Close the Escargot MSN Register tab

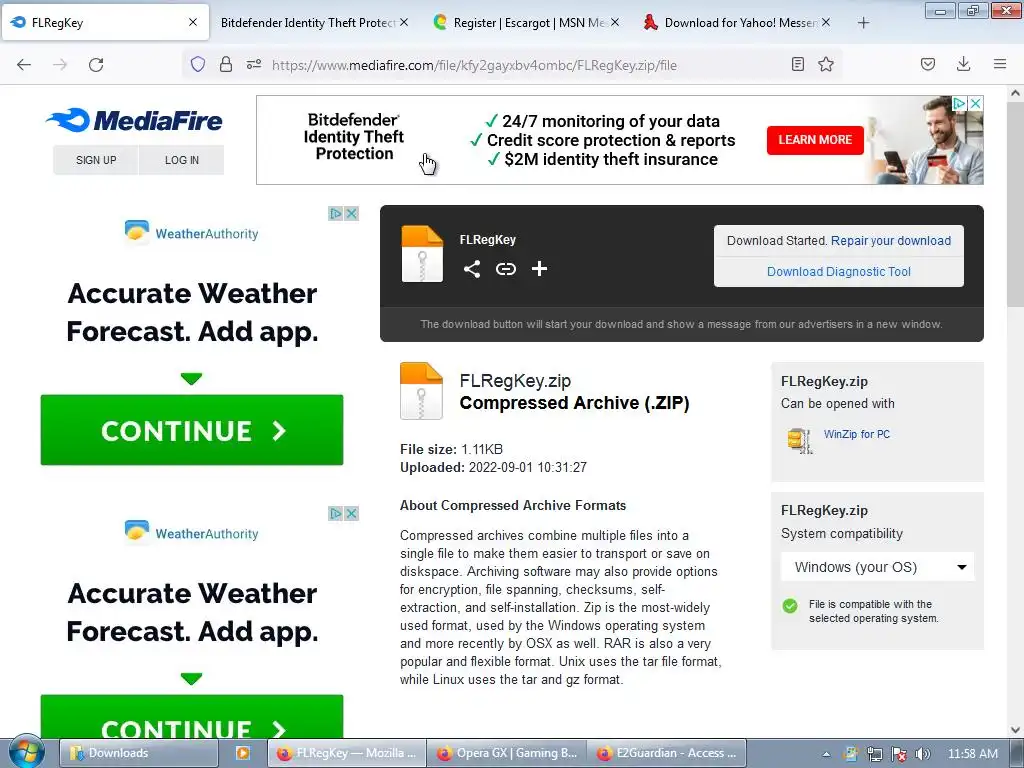tap(615, 22)
